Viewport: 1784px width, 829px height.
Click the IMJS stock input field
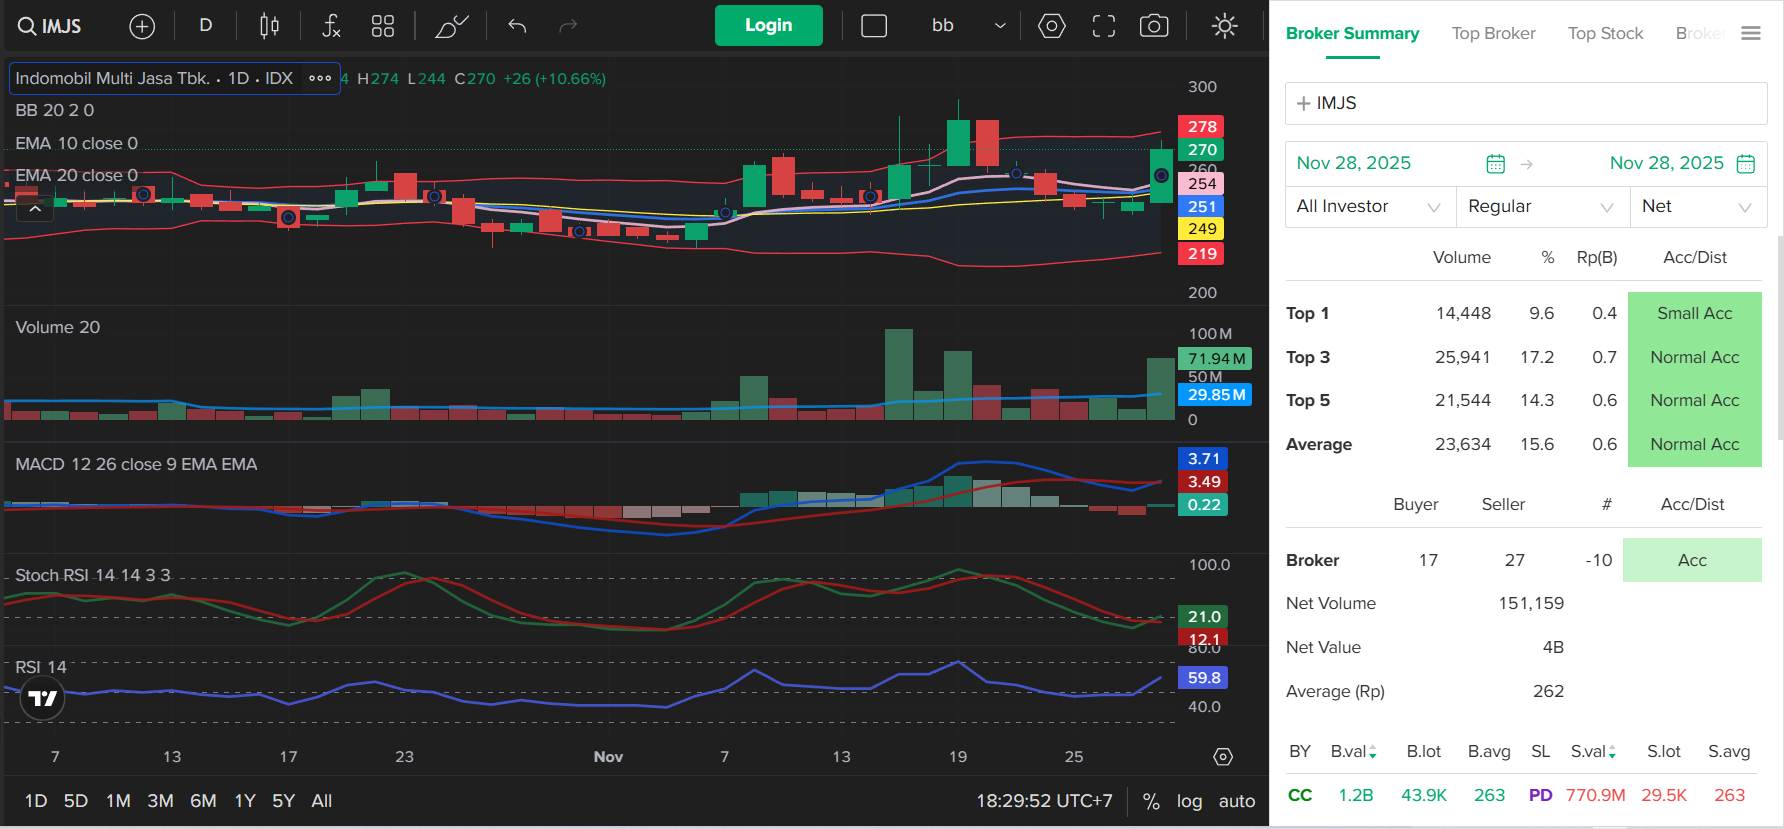1526,104
